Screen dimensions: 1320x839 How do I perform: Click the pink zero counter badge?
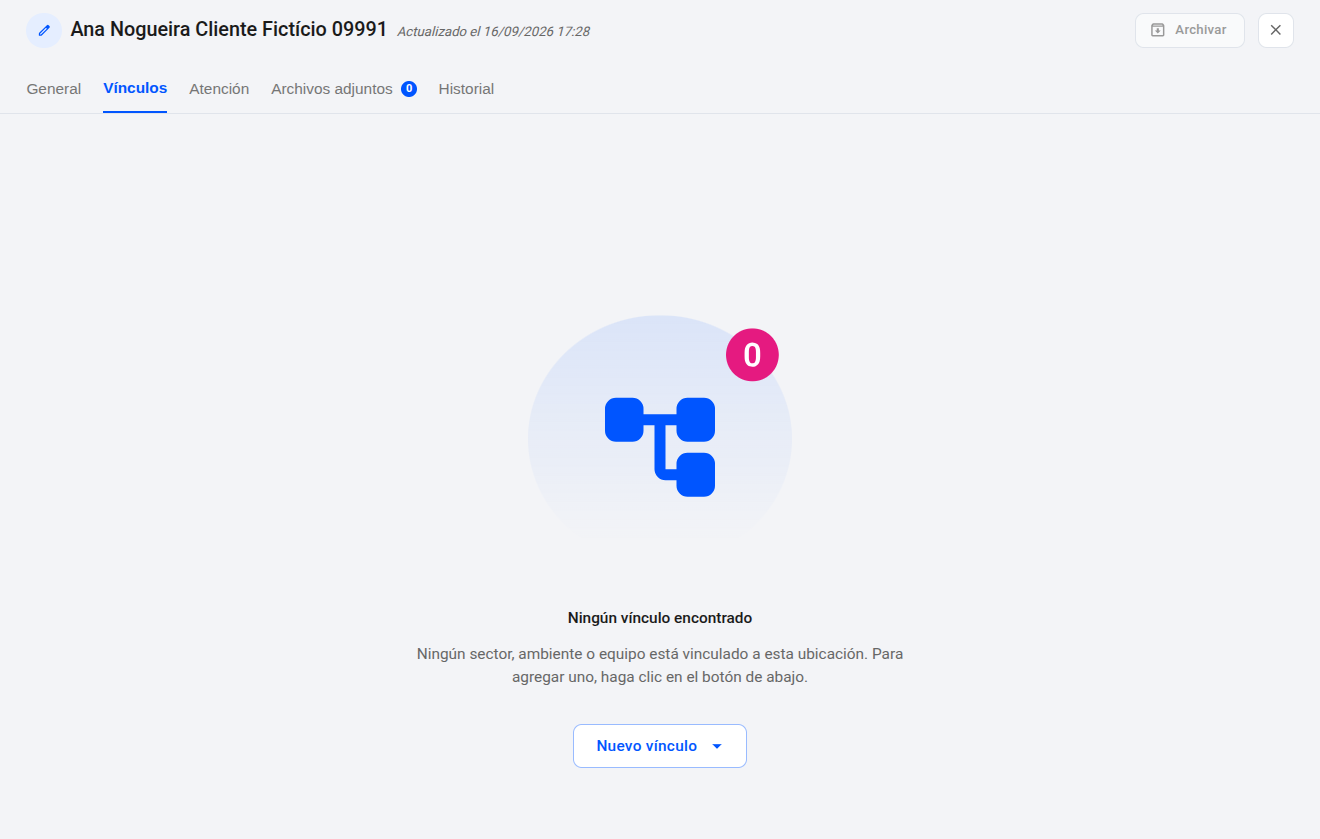coord(752,355)
